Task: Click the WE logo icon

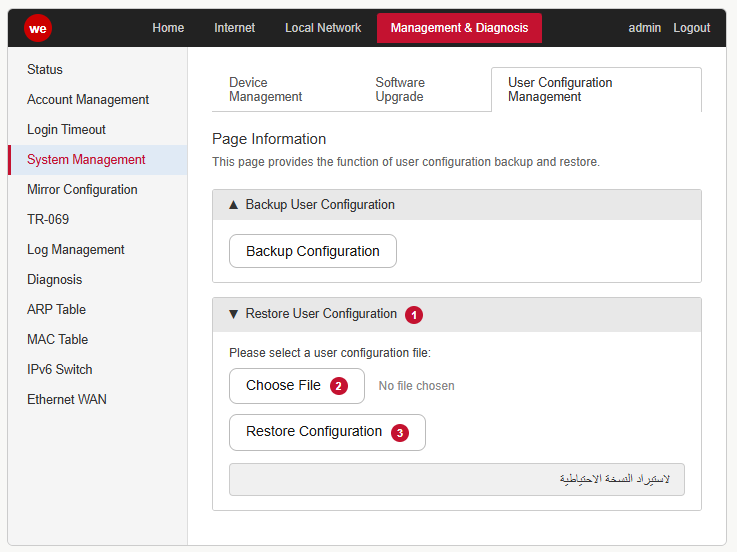Action: click(x=38, y=28)
